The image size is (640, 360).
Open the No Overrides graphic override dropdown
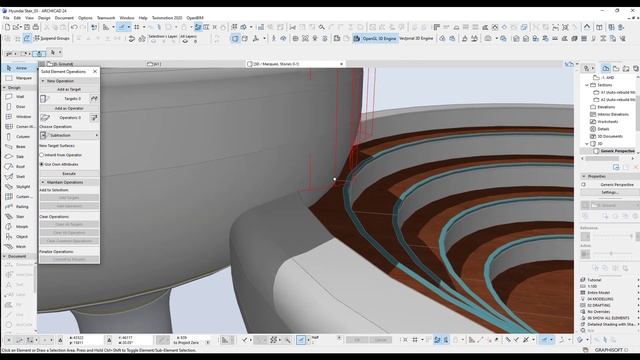[x=609, y=311]
